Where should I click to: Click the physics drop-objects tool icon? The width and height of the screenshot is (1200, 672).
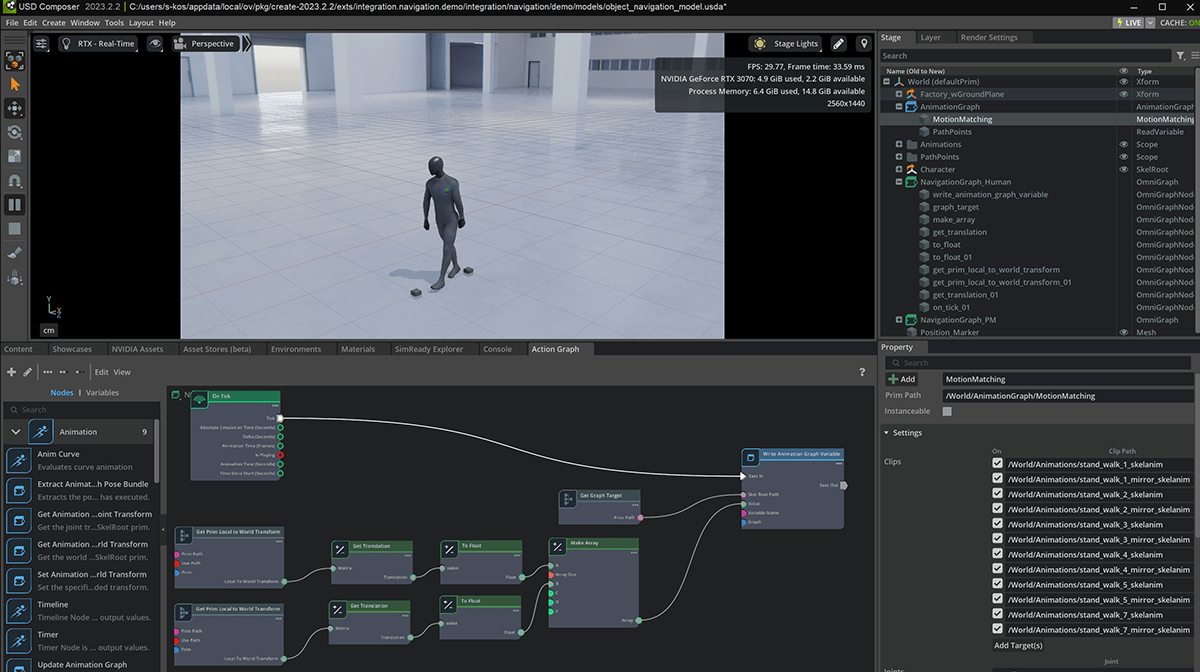point(15,277)
